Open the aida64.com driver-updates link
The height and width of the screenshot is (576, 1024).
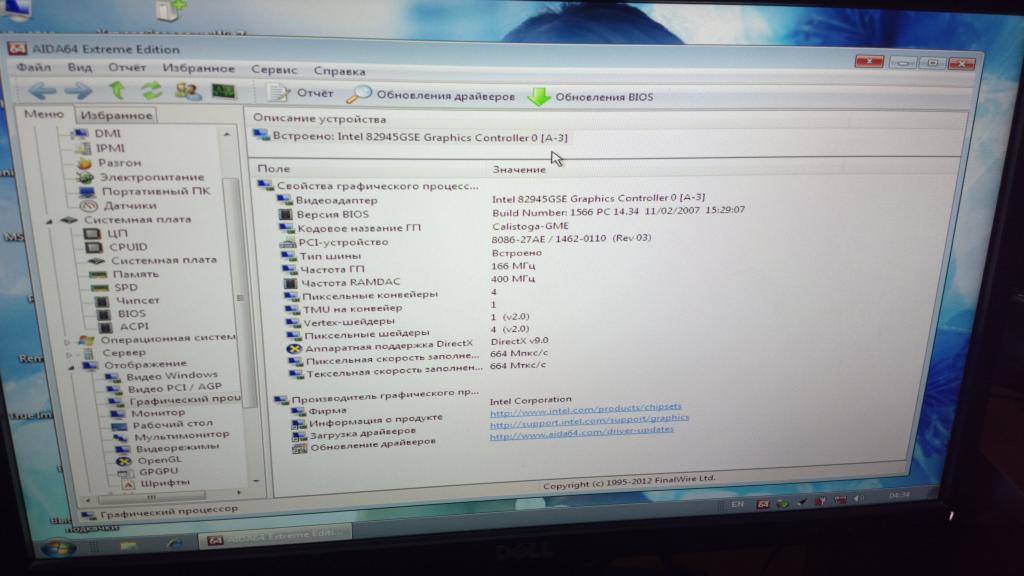(582, 432)
